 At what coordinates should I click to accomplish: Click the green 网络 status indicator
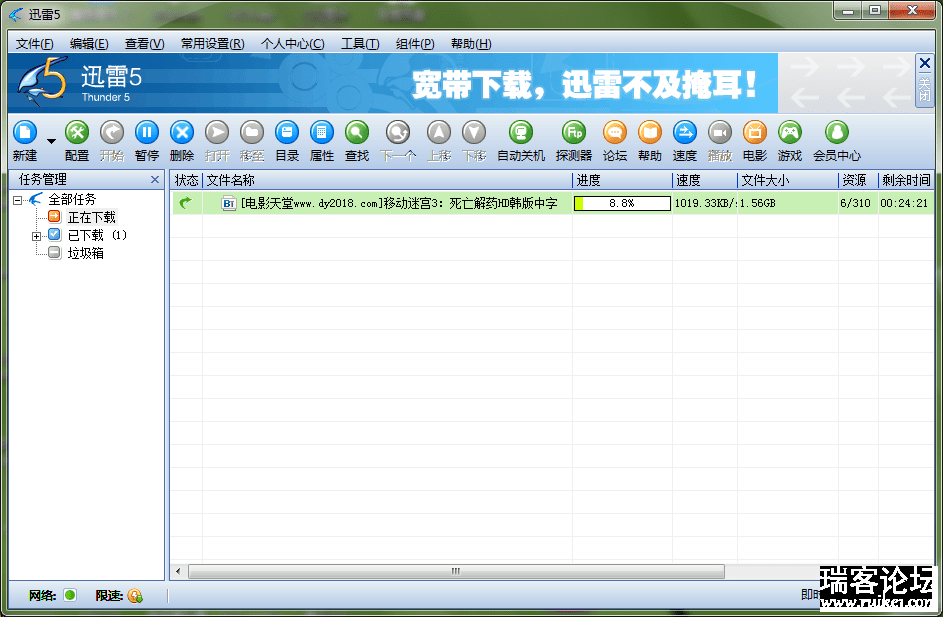pyautogui.click(x=70, y=595)
